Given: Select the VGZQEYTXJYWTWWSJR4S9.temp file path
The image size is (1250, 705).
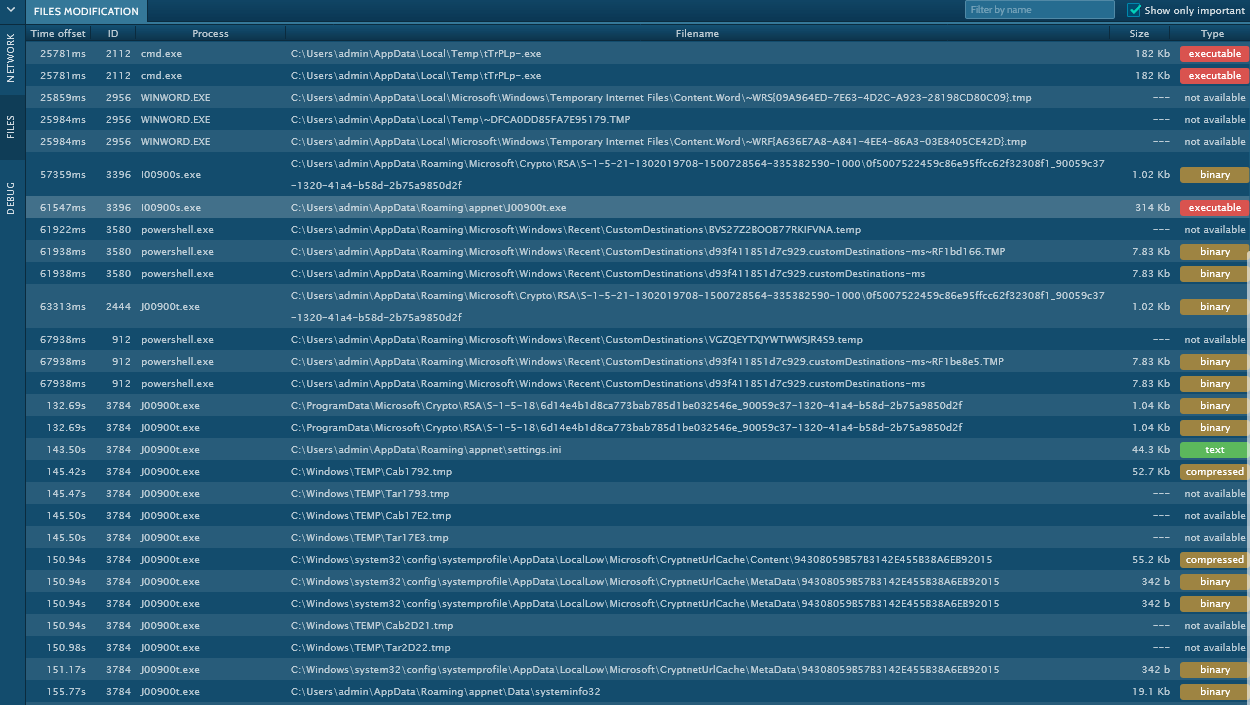Looking at the screenshot, I should 576,340.
